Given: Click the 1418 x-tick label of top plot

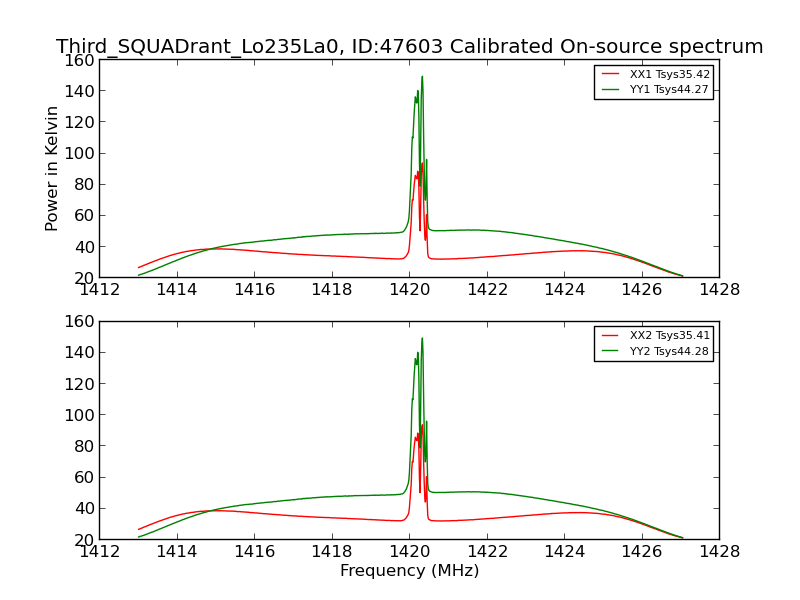Looking at the screenshot, I should coord(332,290).
